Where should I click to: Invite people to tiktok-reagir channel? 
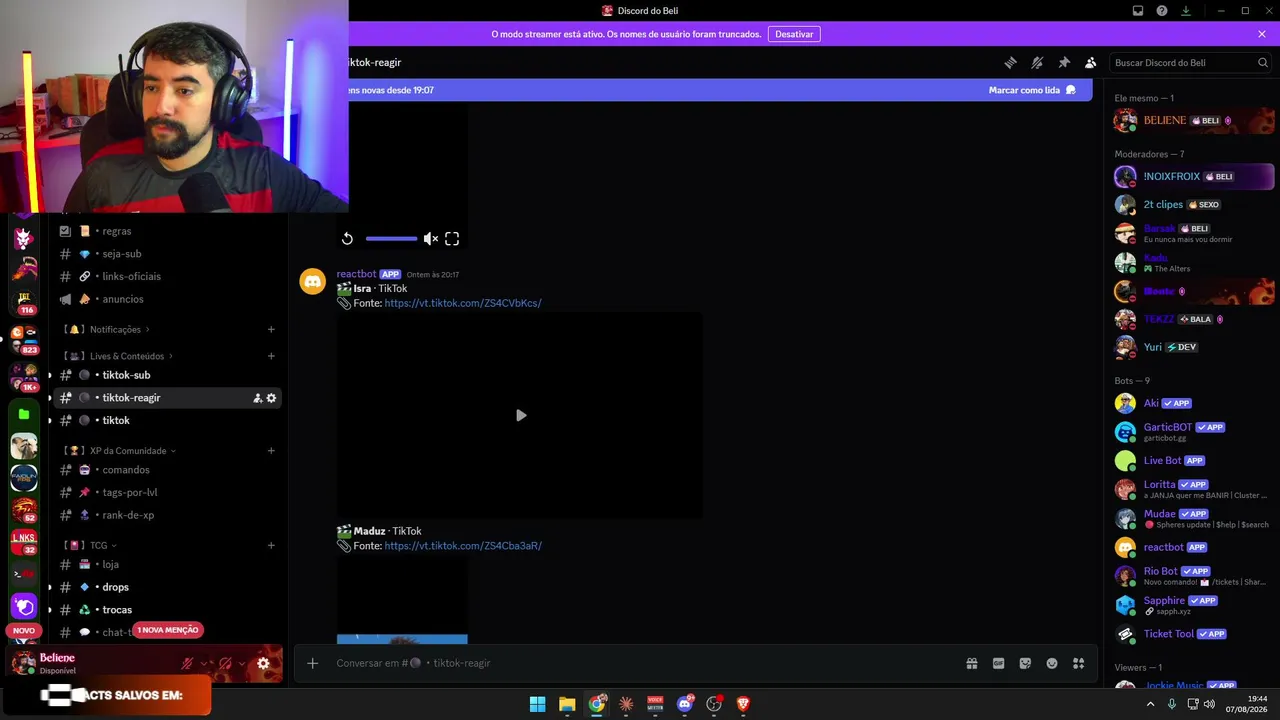(x=257, y=398)
